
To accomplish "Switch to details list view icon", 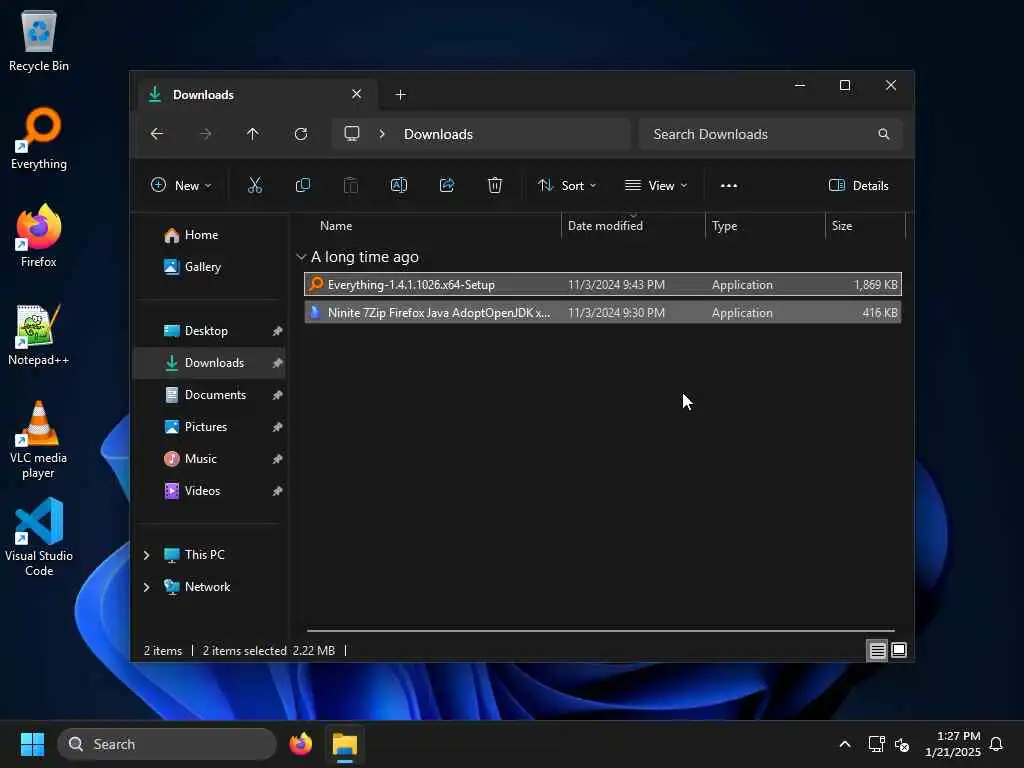I will coord(877,650).
